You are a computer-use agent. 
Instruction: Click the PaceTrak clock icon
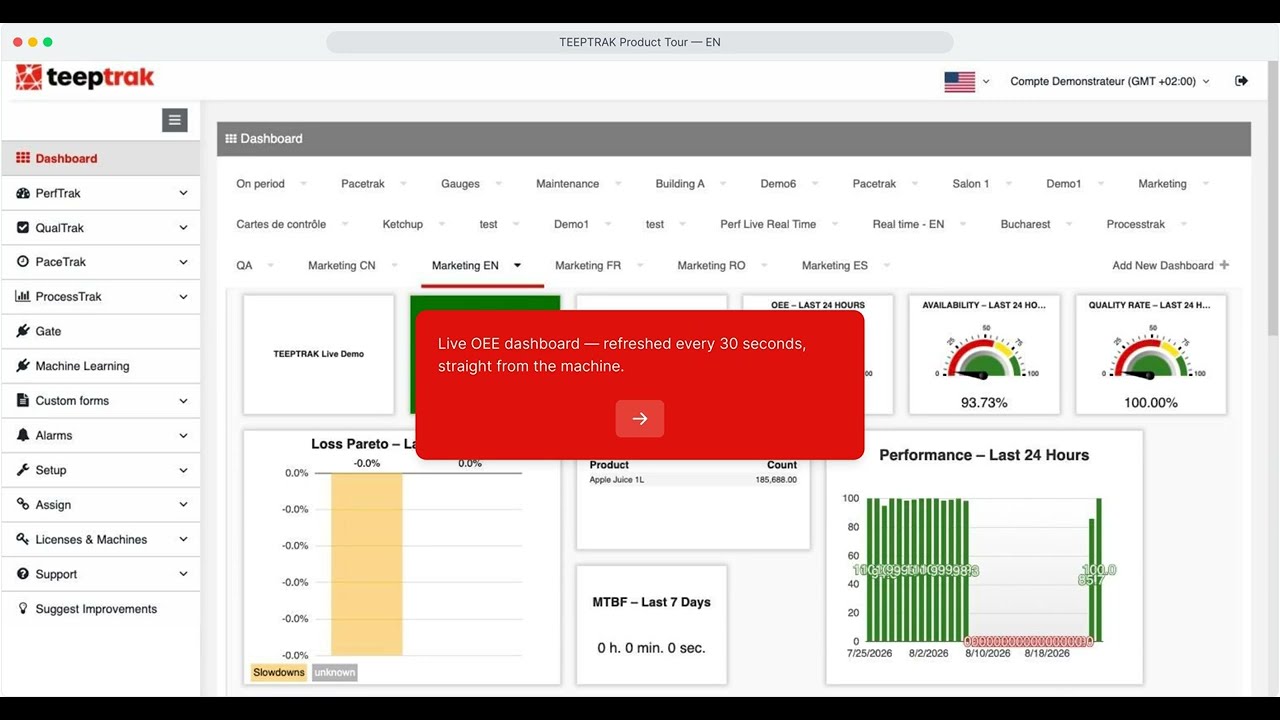23,261
